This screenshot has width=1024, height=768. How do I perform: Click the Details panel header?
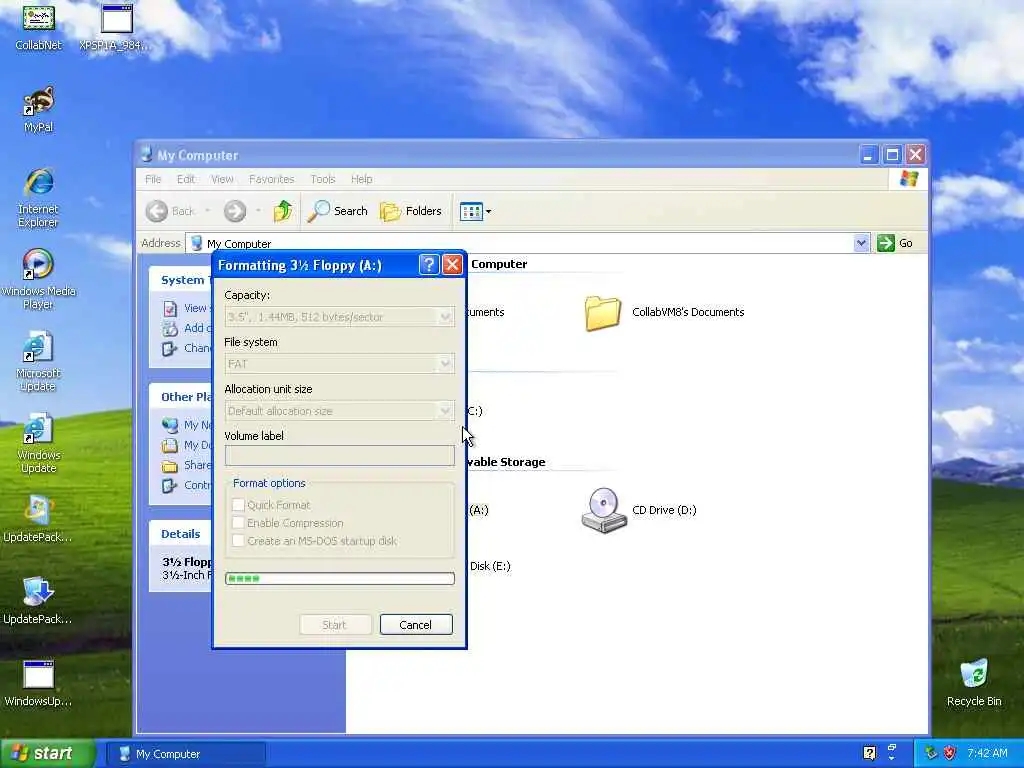click(x=180, y=534)
